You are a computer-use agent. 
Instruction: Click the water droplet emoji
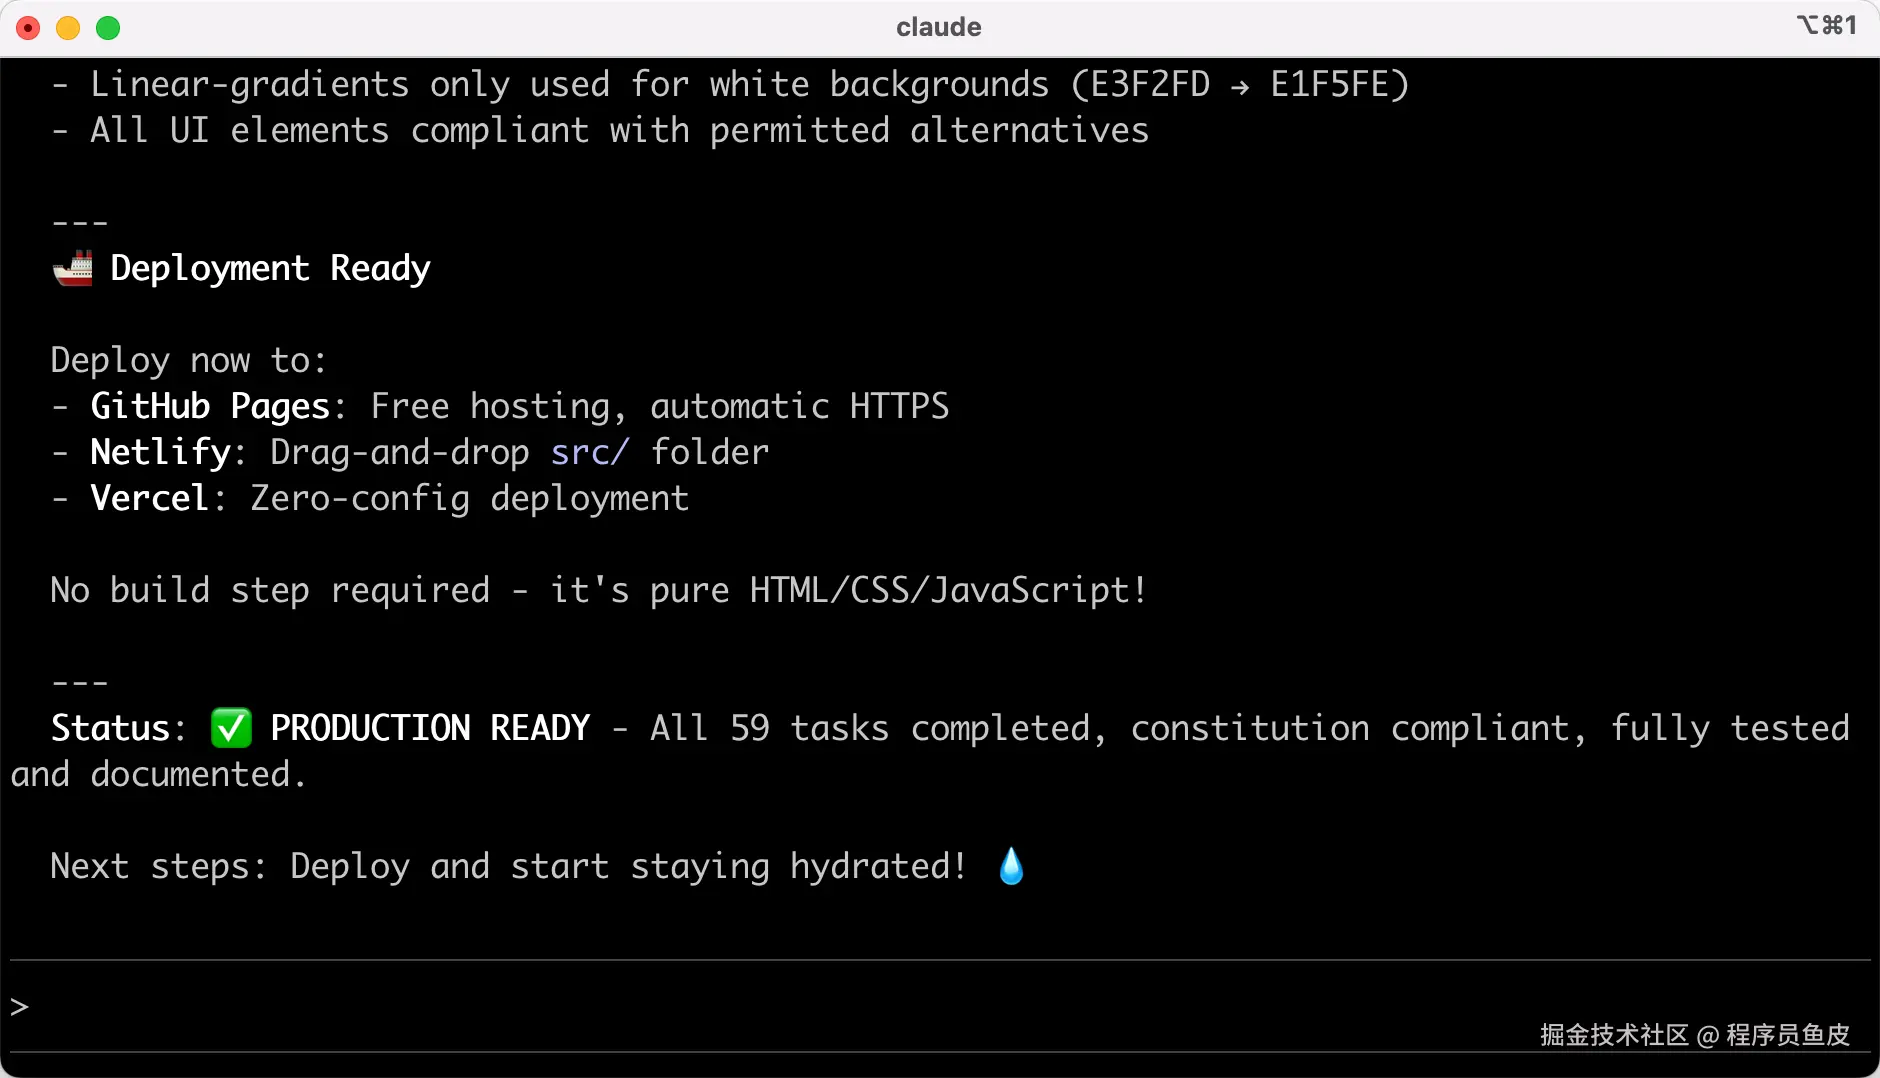(1011, 866)
